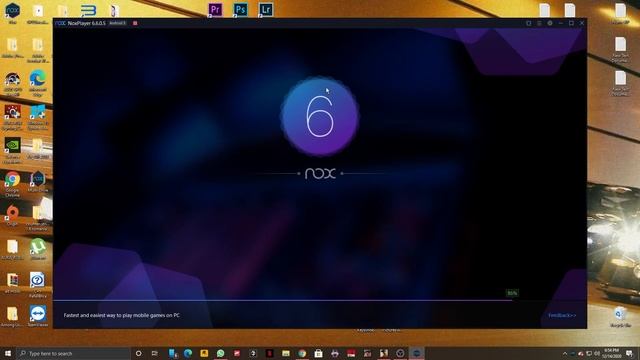Click the taskbar clock and date
The height and width of the screenshot is (360, 640).
[611, 353]
